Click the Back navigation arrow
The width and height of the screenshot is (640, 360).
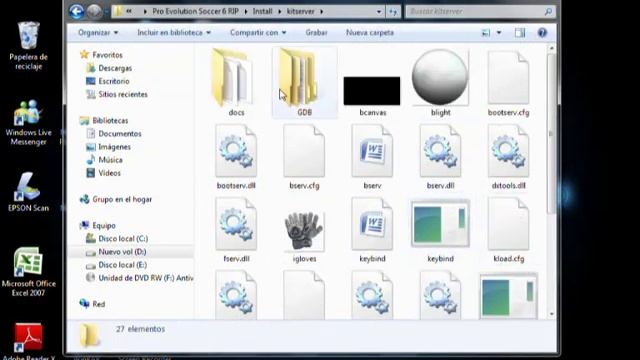tap(77, 11)
